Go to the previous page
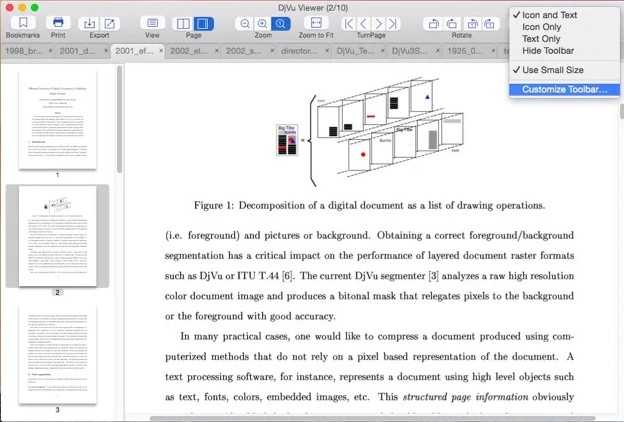The height and width of the screenshot is (422, 624). [x=364, y=24]
